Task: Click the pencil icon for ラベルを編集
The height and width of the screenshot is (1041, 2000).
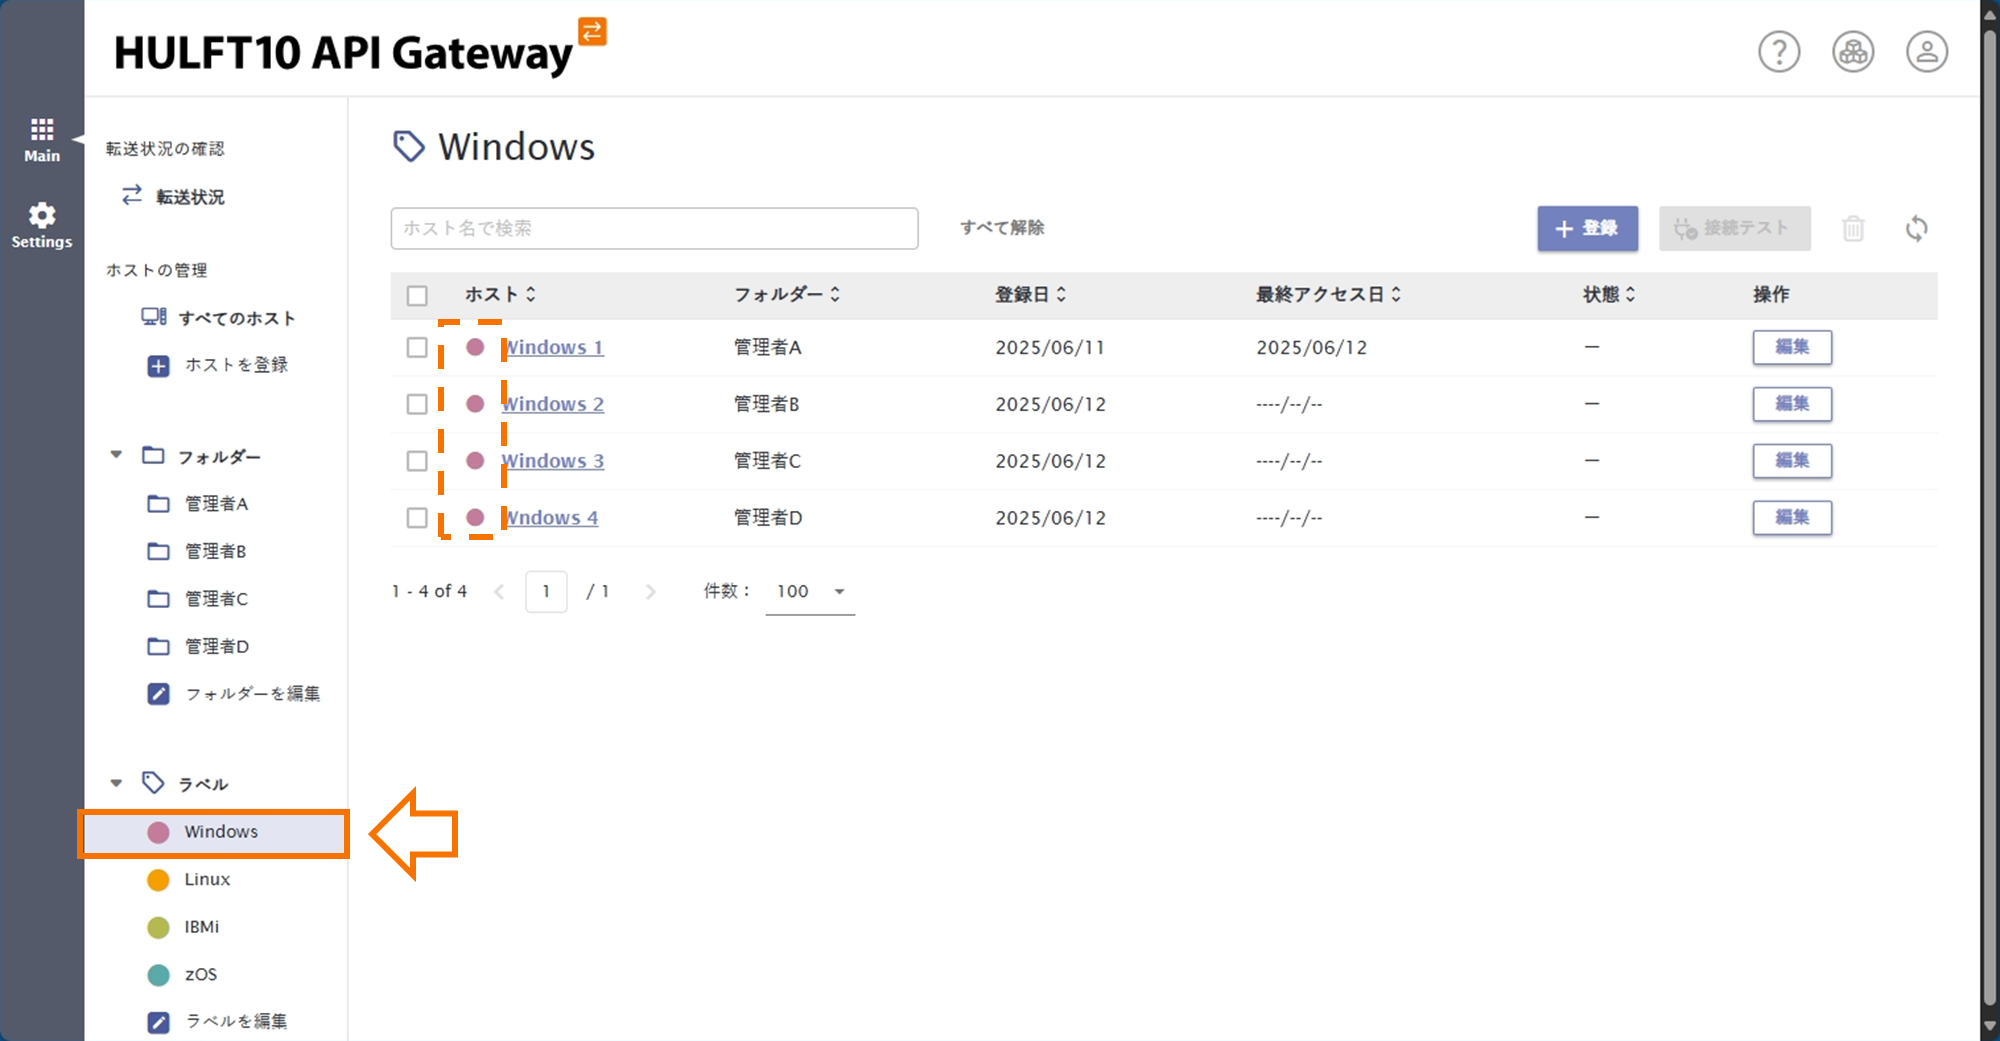Action: pos(159,1022)
